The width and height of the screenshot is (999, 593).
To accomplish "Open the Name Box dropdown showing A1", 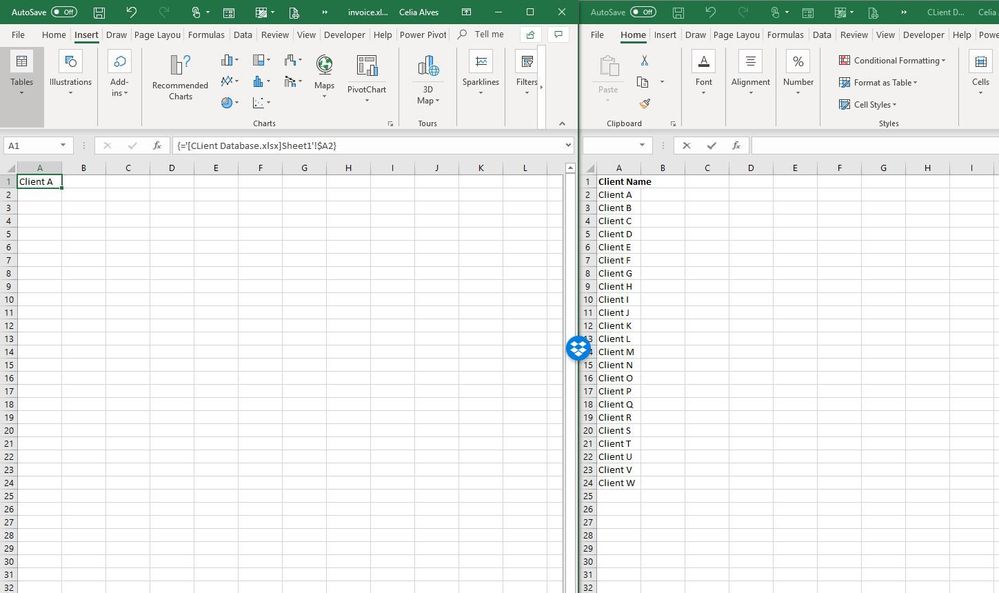I will 63,145.
